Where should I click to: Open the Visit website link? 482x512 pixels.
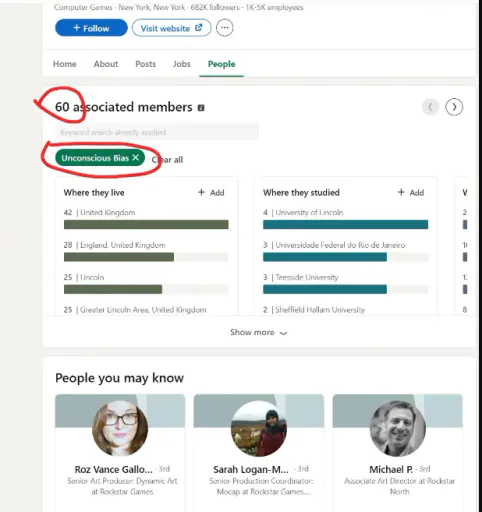point(171,28)
